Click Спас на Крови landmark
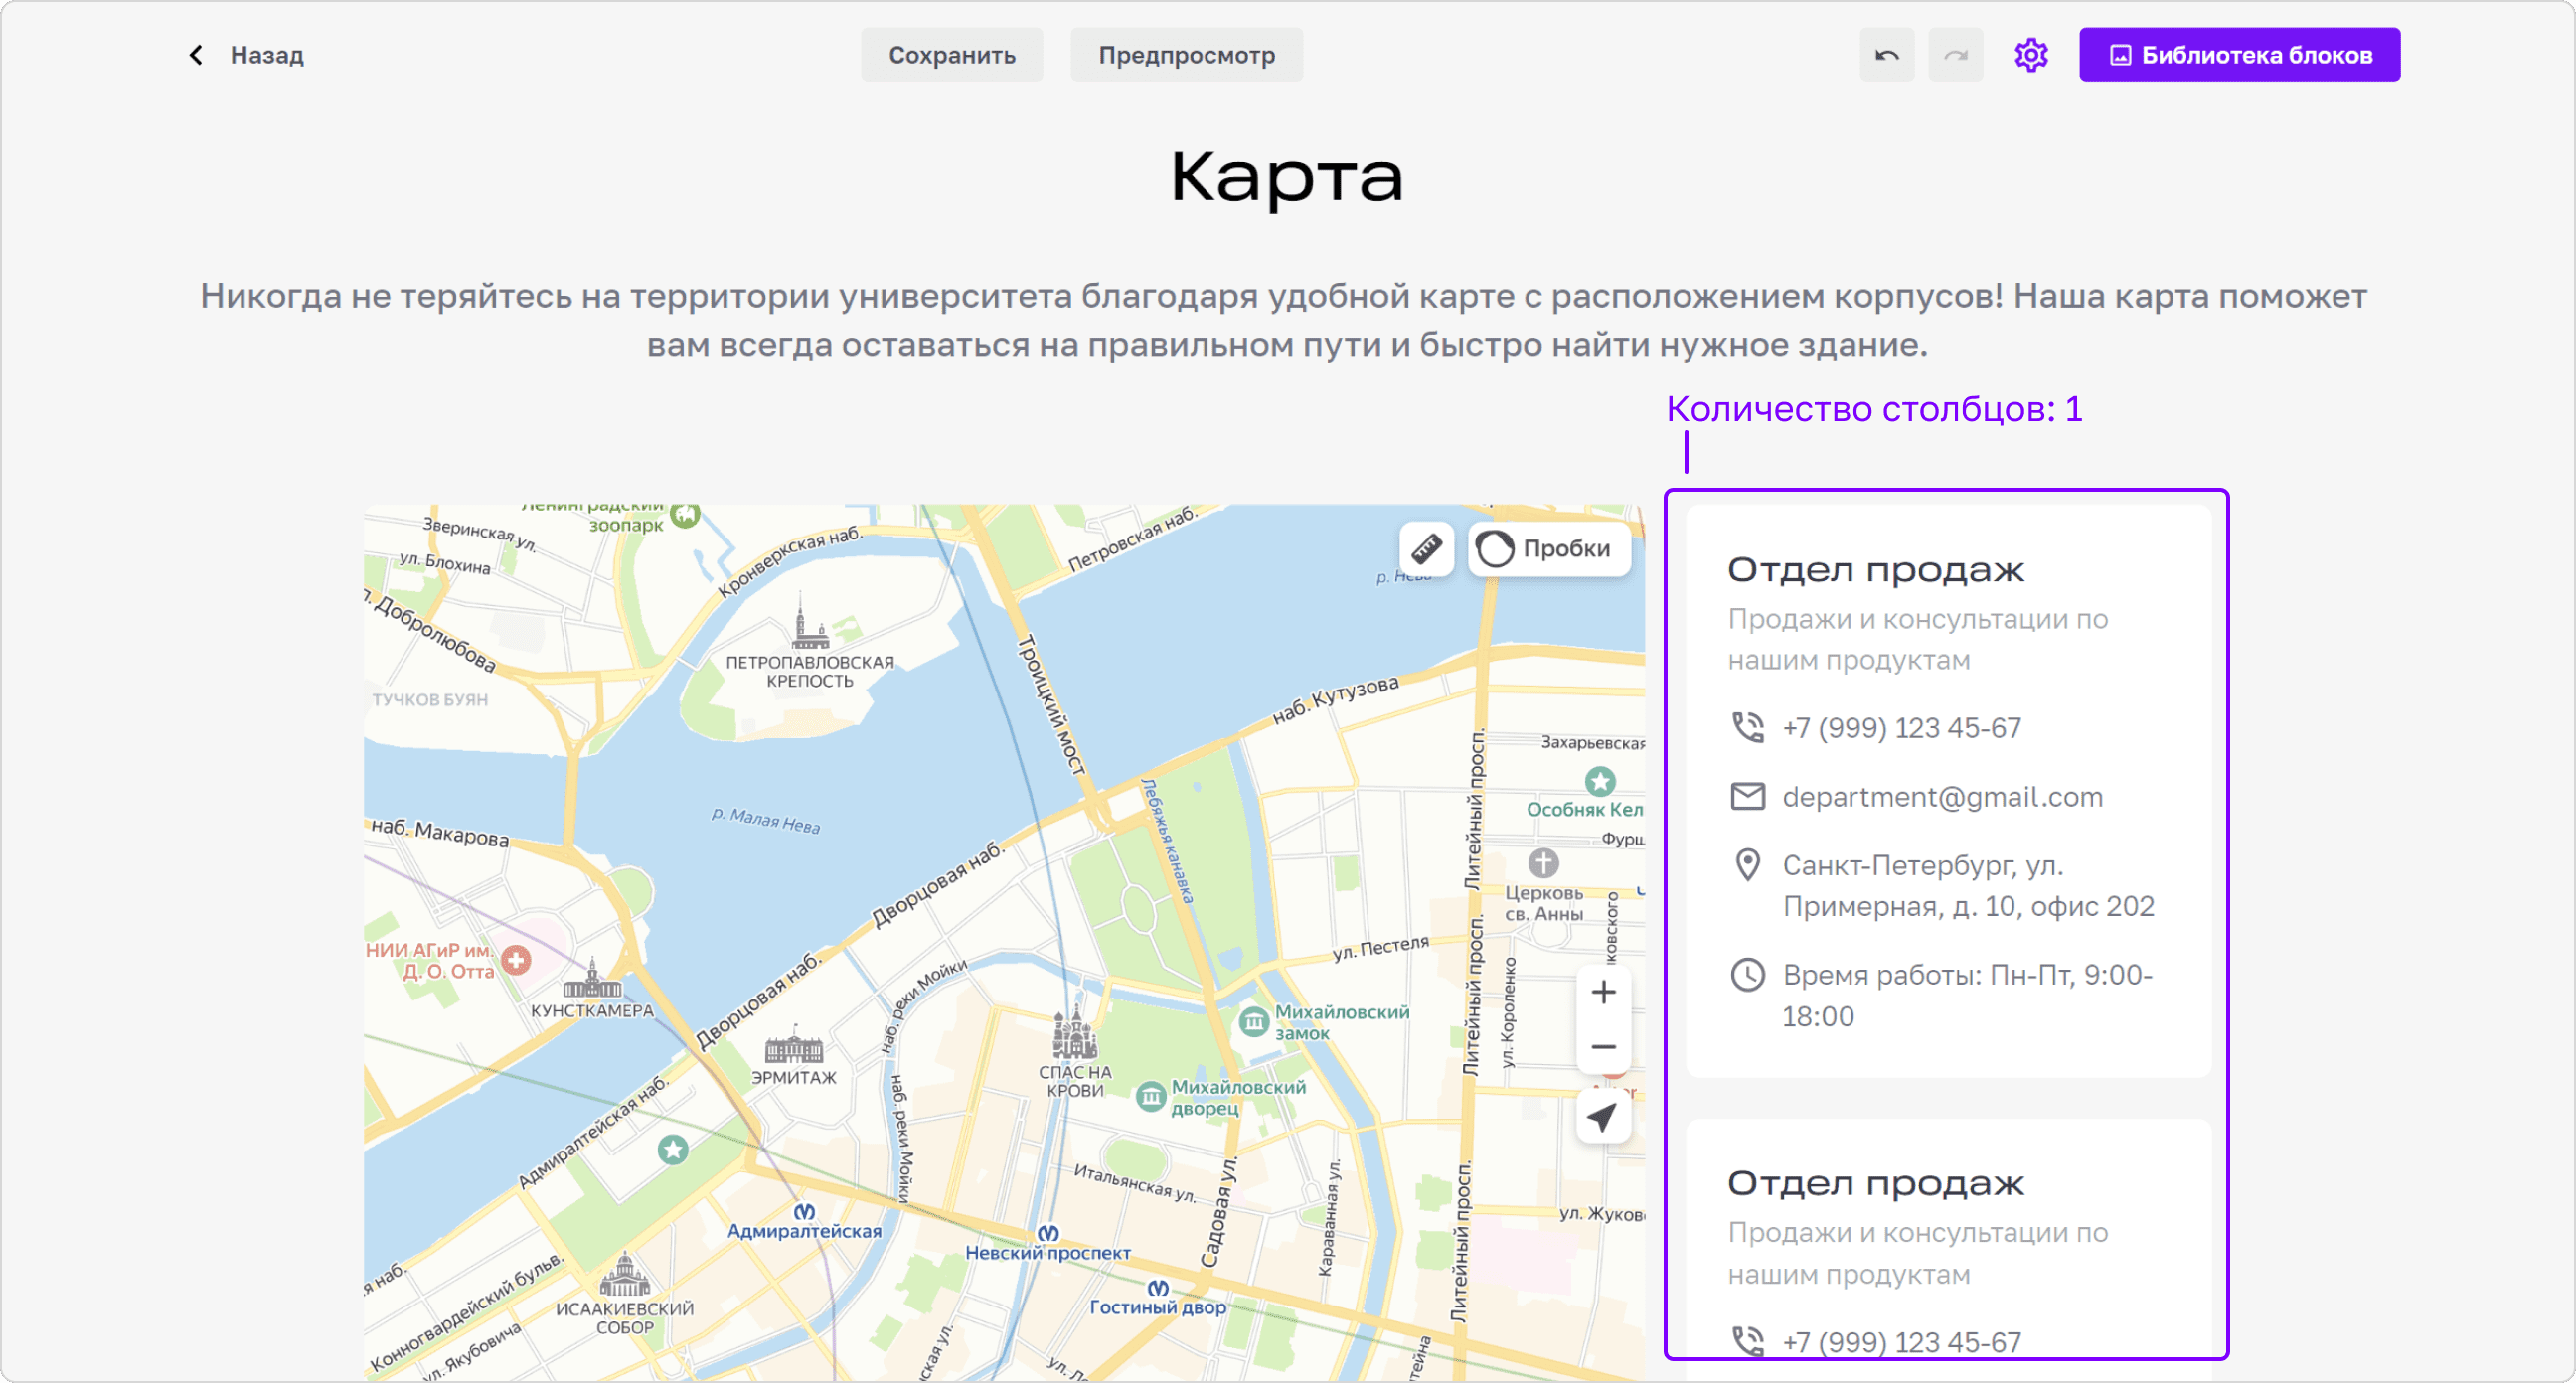The width and height of the screenshot is (2576, 1383). point(1075,1052)
